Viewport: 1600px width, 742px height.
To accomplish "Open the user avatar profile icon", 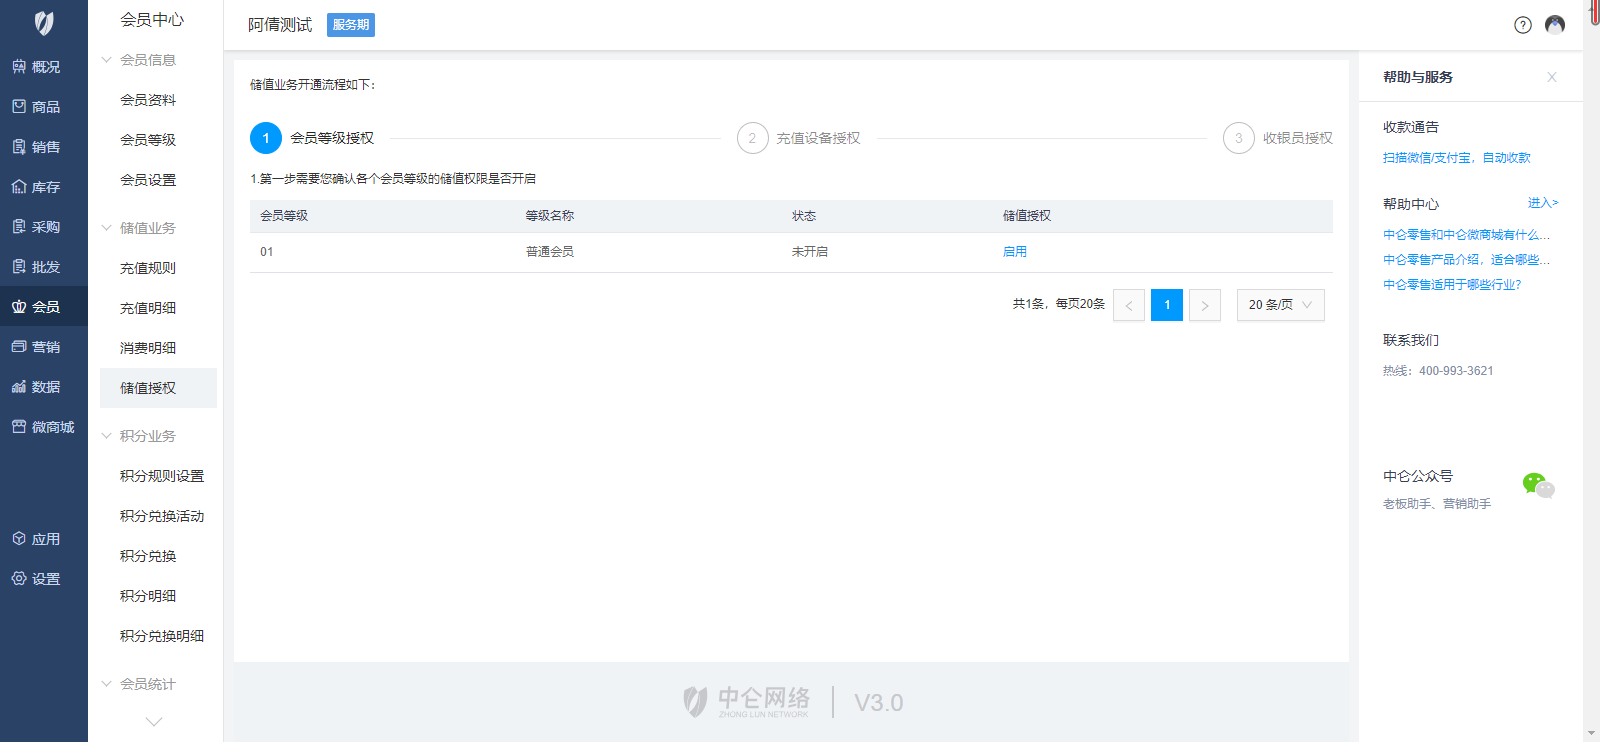I will click(1554, 25).
